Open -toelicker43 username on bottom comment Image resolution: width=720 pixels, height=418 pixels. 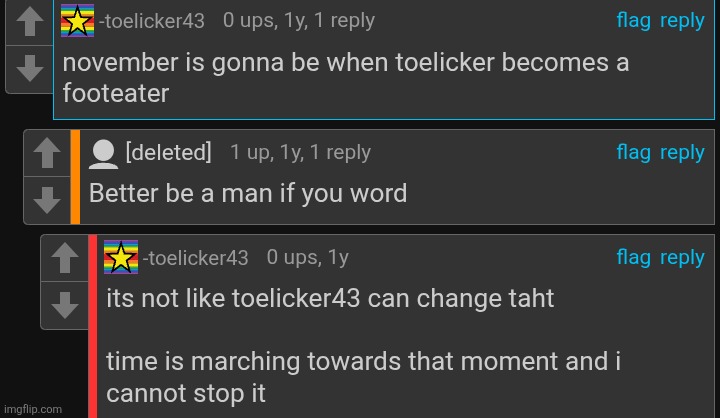click(x=195, y=258)
